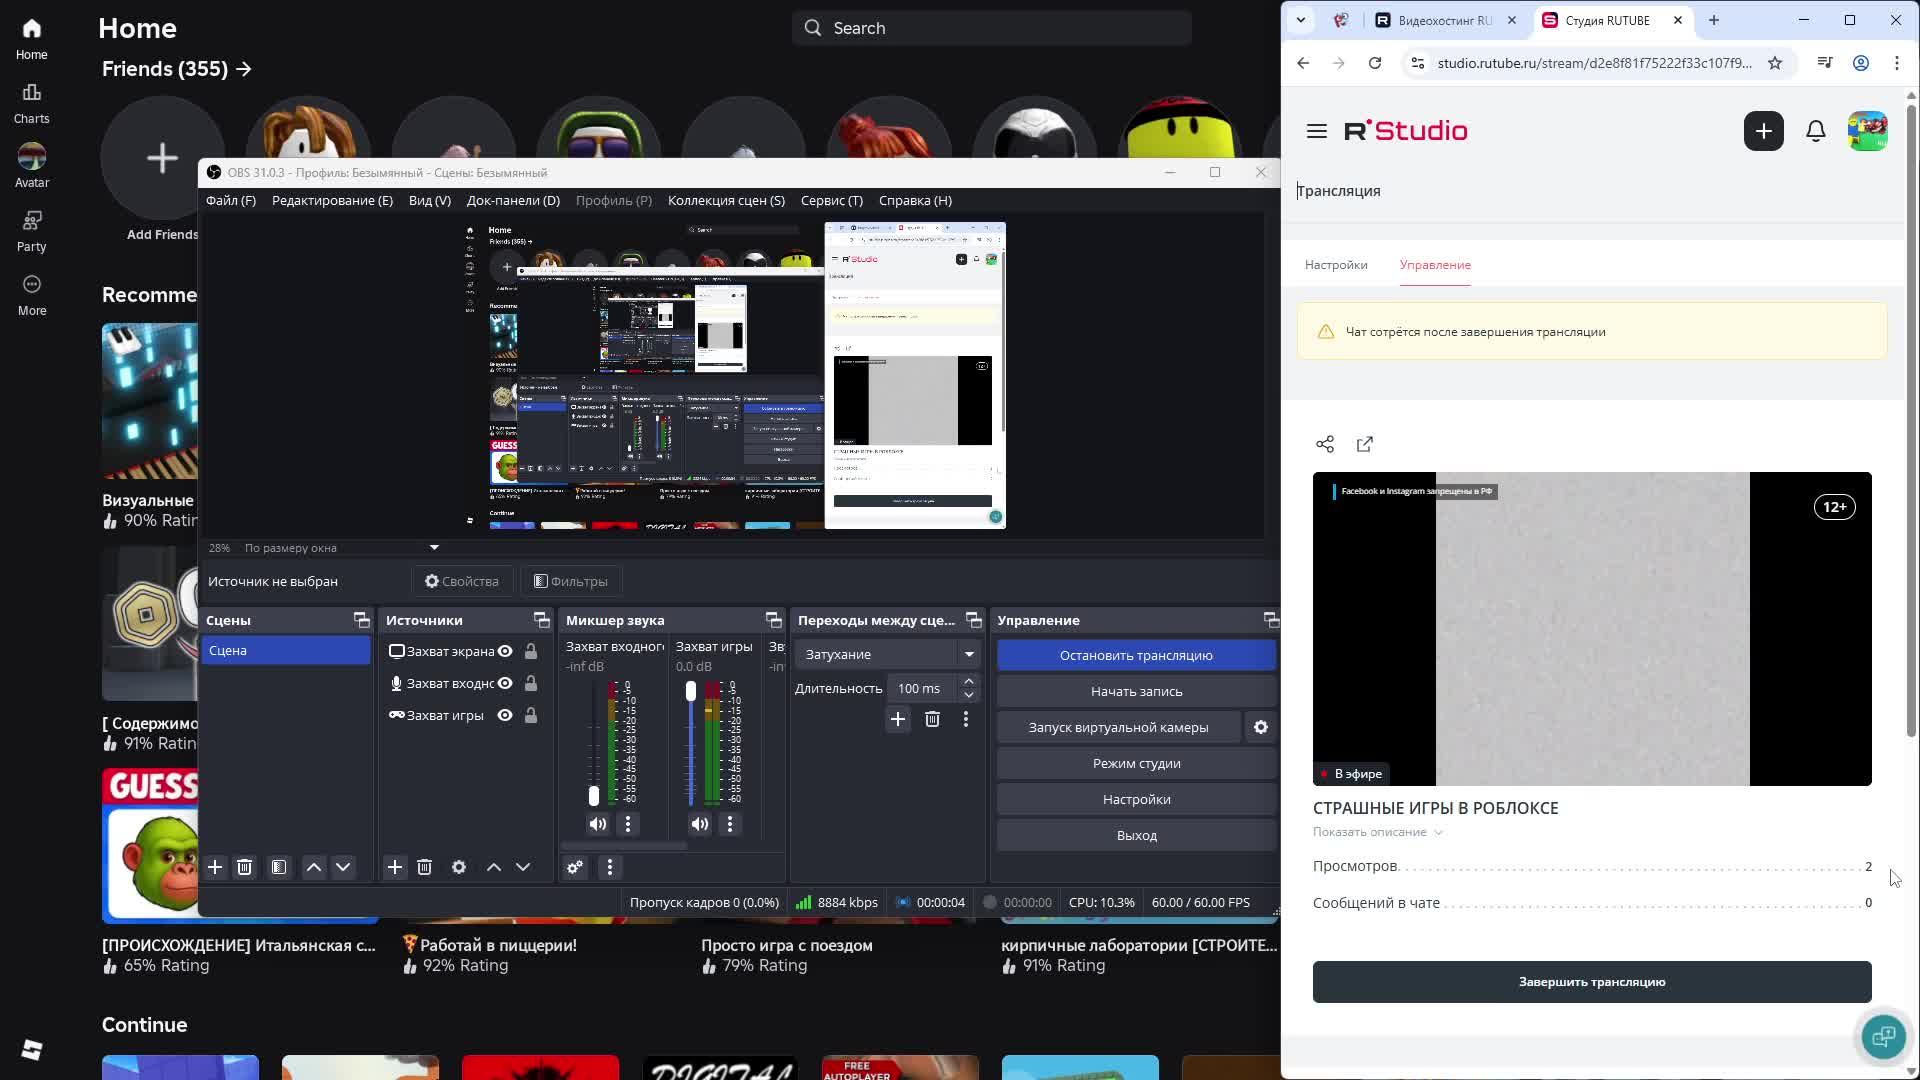Open Chrome tab search dropdown arrow
1920x1080 pixels.
(x=1301, y=20)
